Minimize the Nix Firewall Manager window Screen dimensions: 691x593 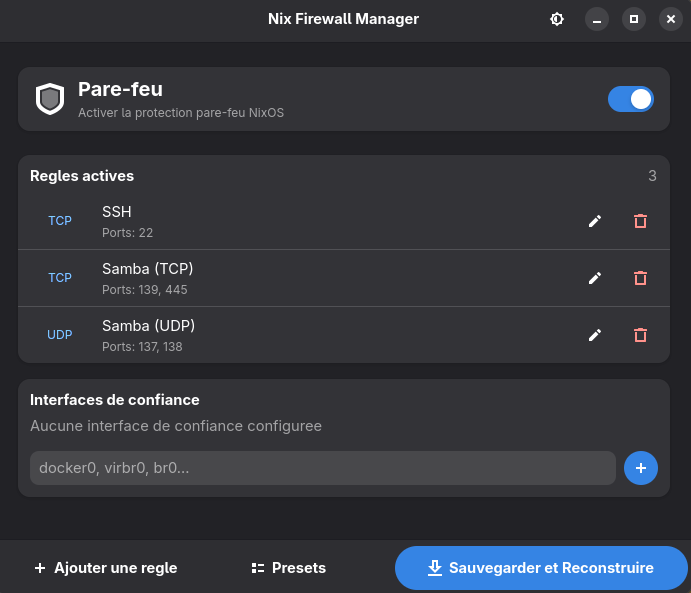[597, 19]
